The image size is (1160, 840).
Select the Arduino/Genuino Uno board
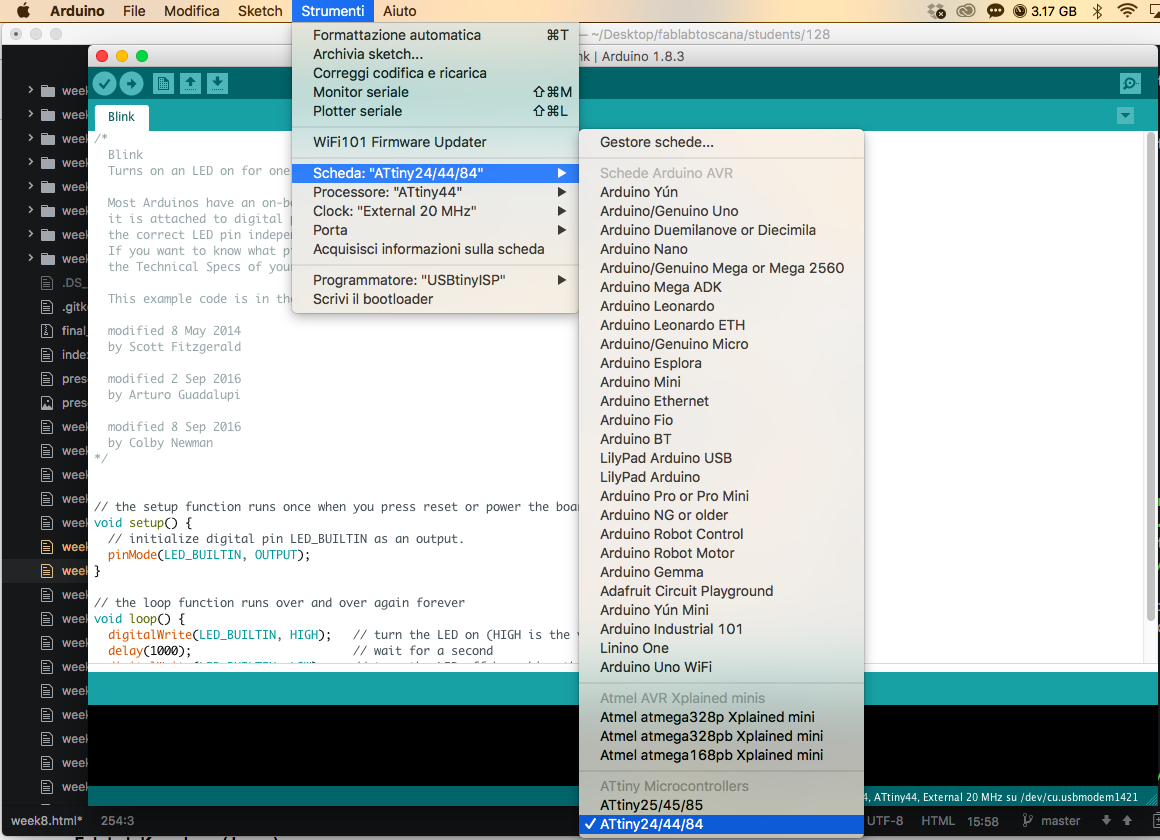721,211
